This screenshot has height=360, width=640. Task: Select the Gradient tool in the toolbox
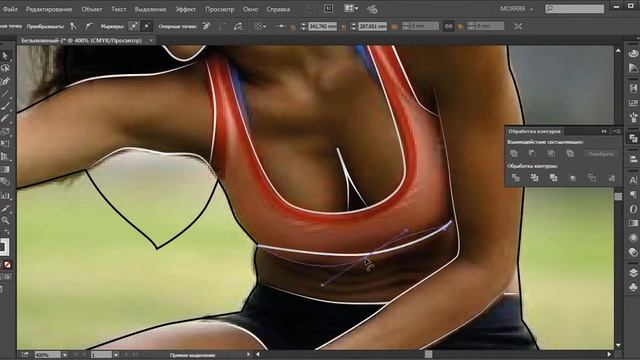[5, 169]
